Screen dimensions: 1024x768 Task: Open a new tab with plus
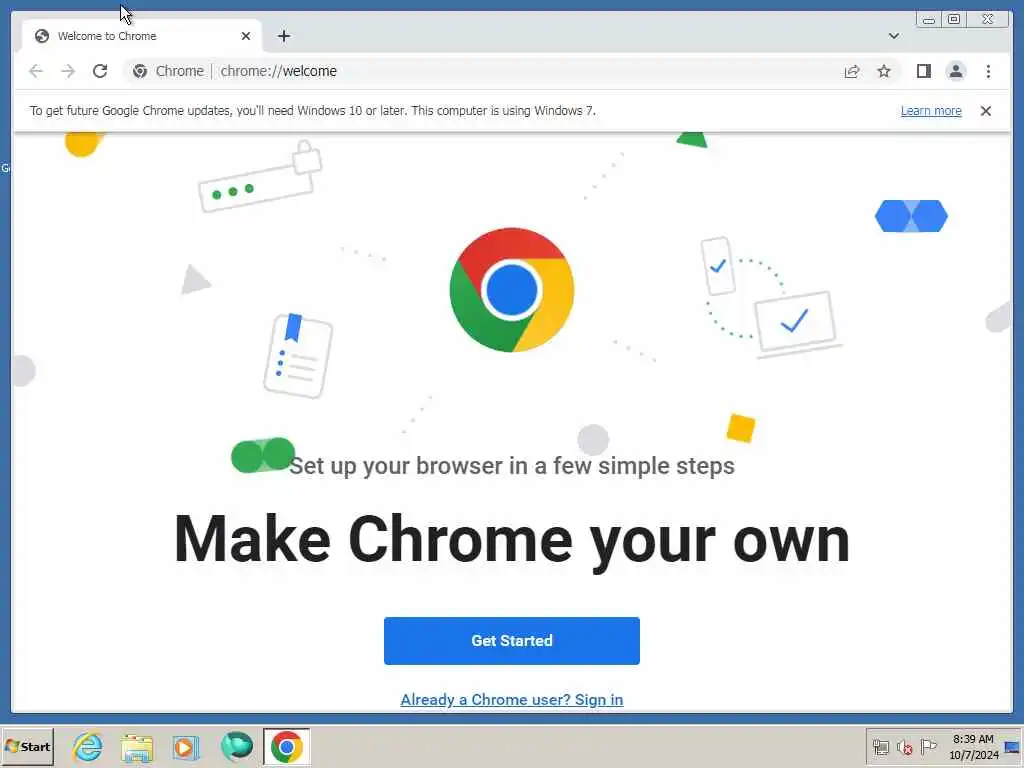pos(283,36)
